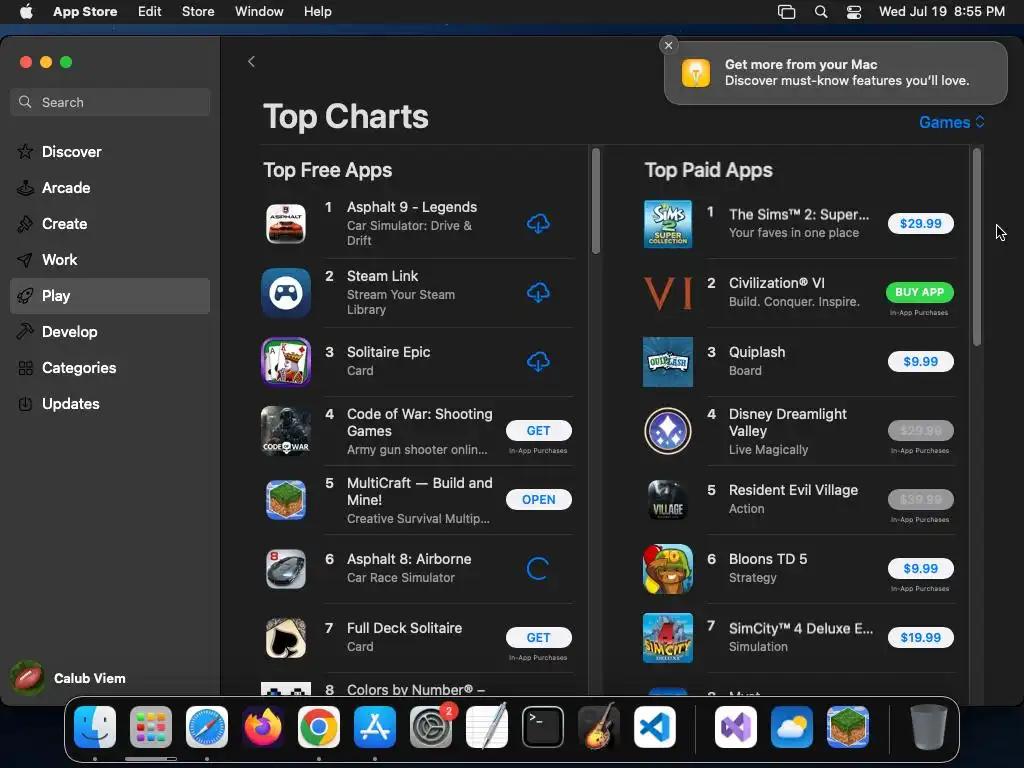Select Work in the sidebar

(x=110, y=259)
